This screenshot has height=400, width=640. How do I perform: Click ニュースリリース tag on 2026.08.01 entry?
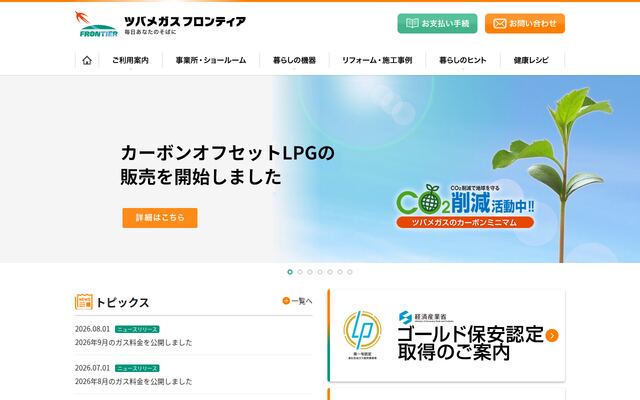137,329
